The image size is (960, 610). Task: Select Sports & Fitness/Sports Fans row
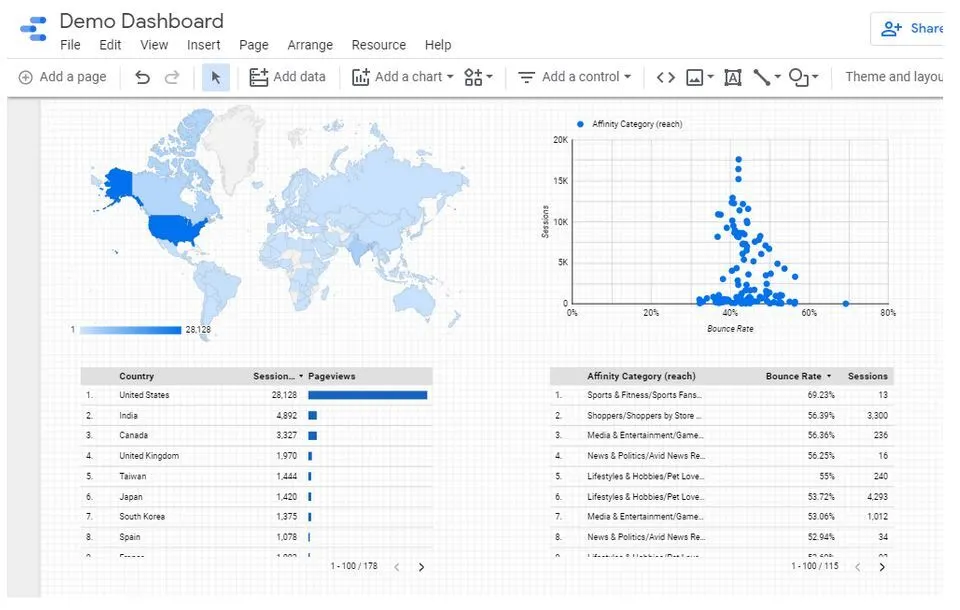tap(722, 395)
